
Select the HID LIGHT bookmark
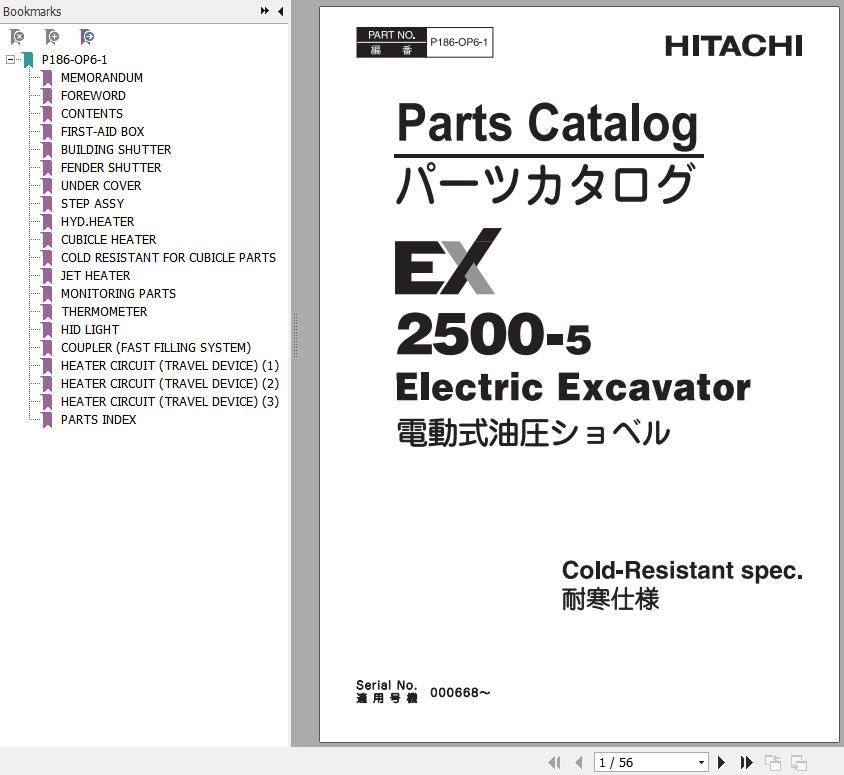pyautogui.click(x=89, y=329)
